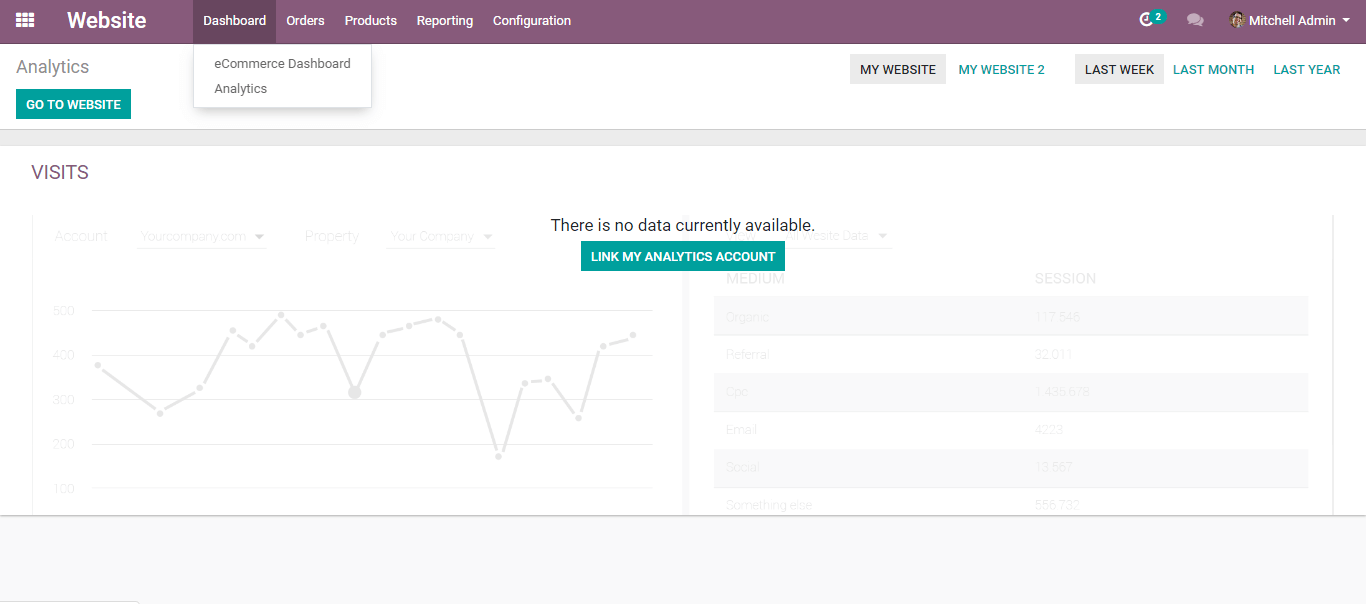Open the Yourcompany.com account dropdown
1366x604 pixels.
(202, 237)
